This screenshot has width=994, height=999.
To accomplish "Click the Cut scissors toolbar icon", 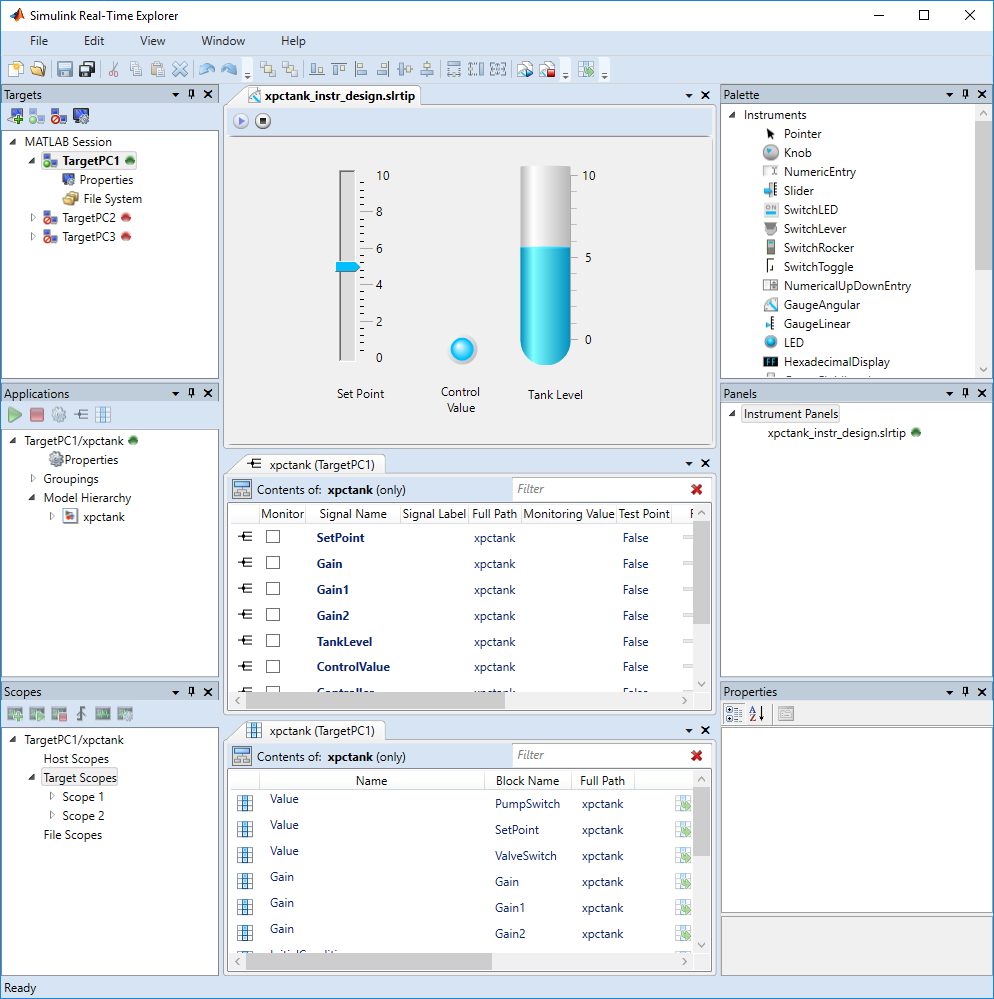I will [x=113, y=69].
